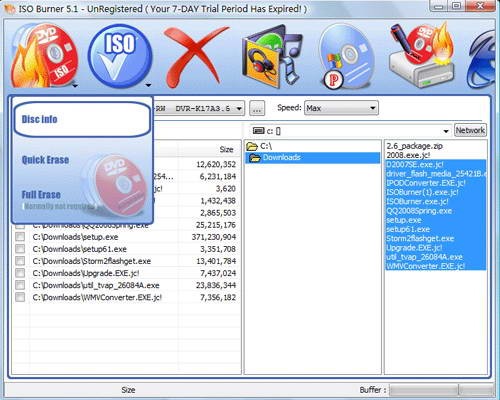Expand the DVR-K17A drive dropdown
Screen dimensions: 500x400
point(239,109)
